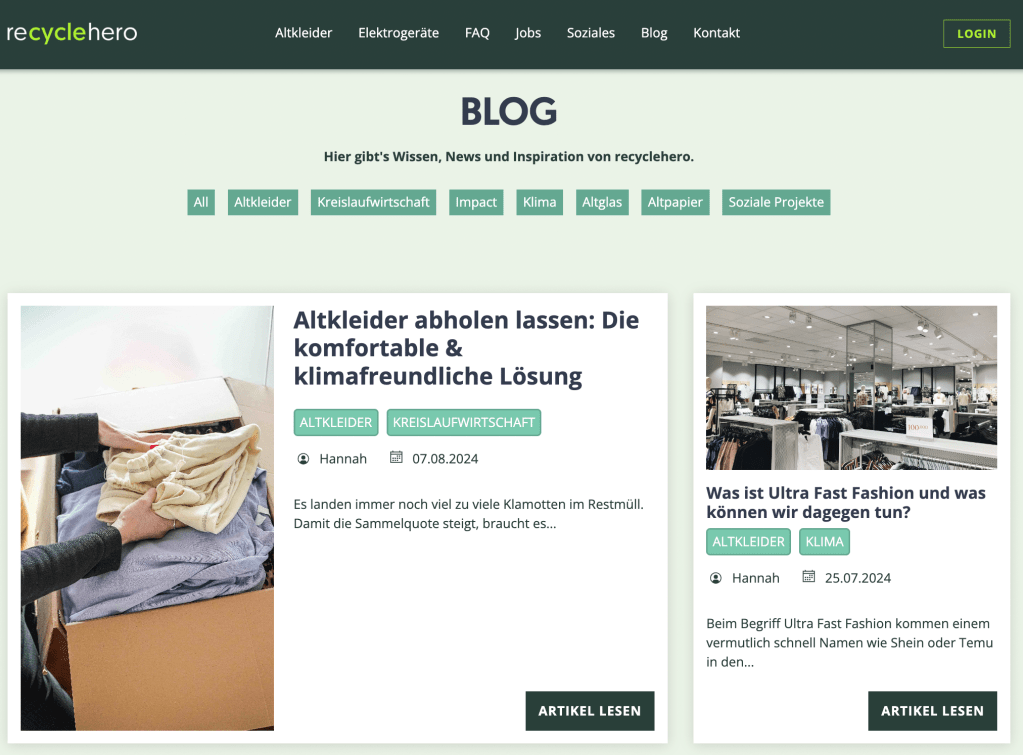
Task: Click calendar icon next to 07.08.2024
Action: (x=396, y=457)
